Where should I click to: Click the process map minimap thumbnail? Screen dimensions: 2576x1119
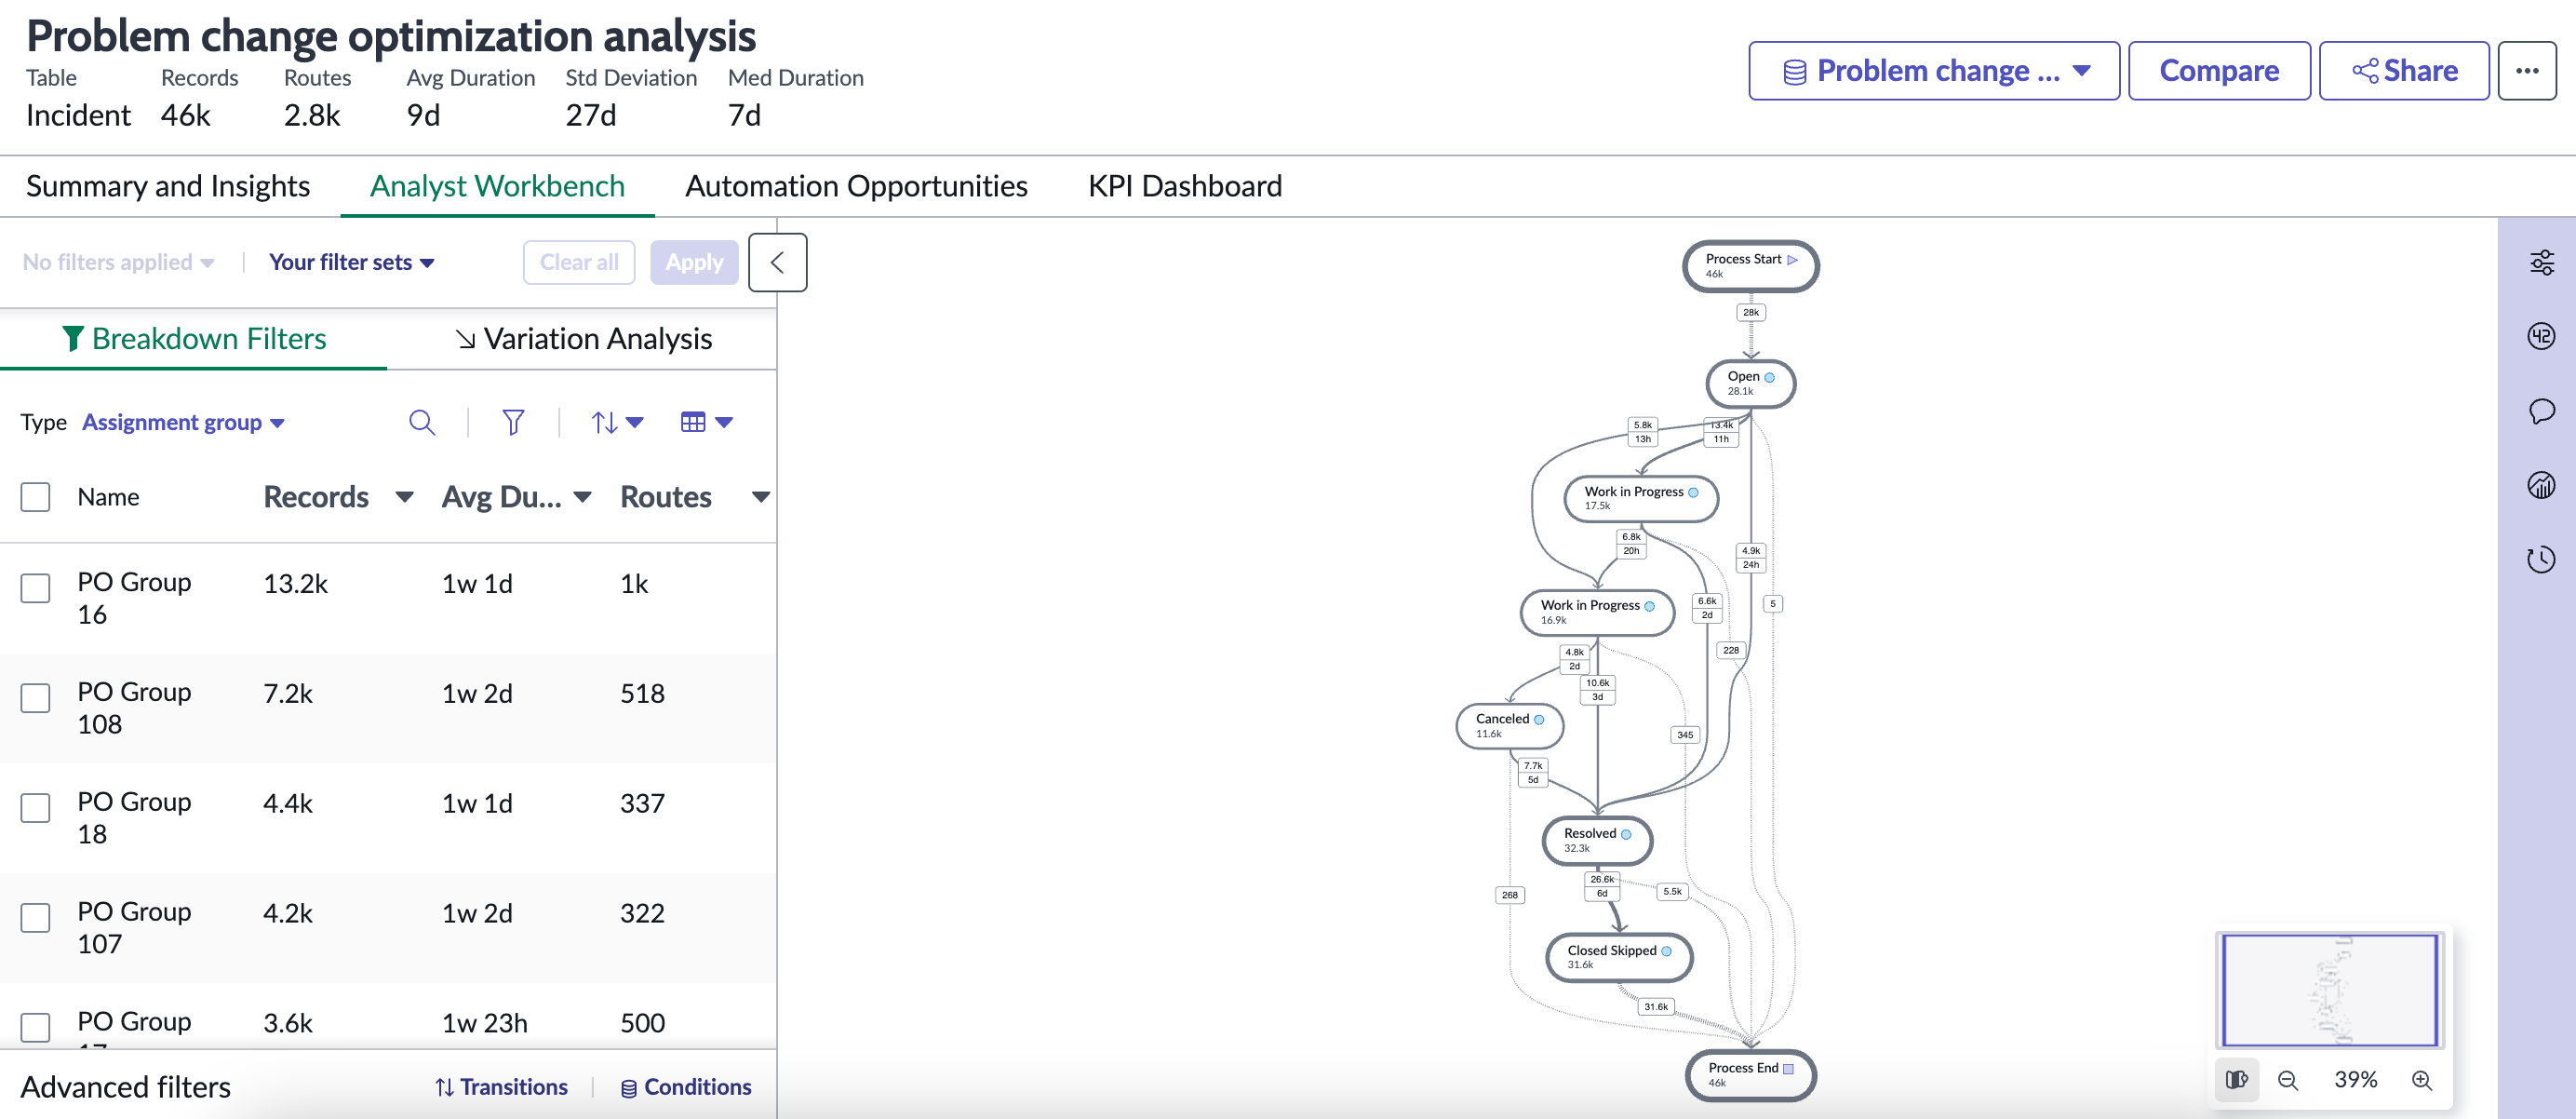coord(2329,990)
